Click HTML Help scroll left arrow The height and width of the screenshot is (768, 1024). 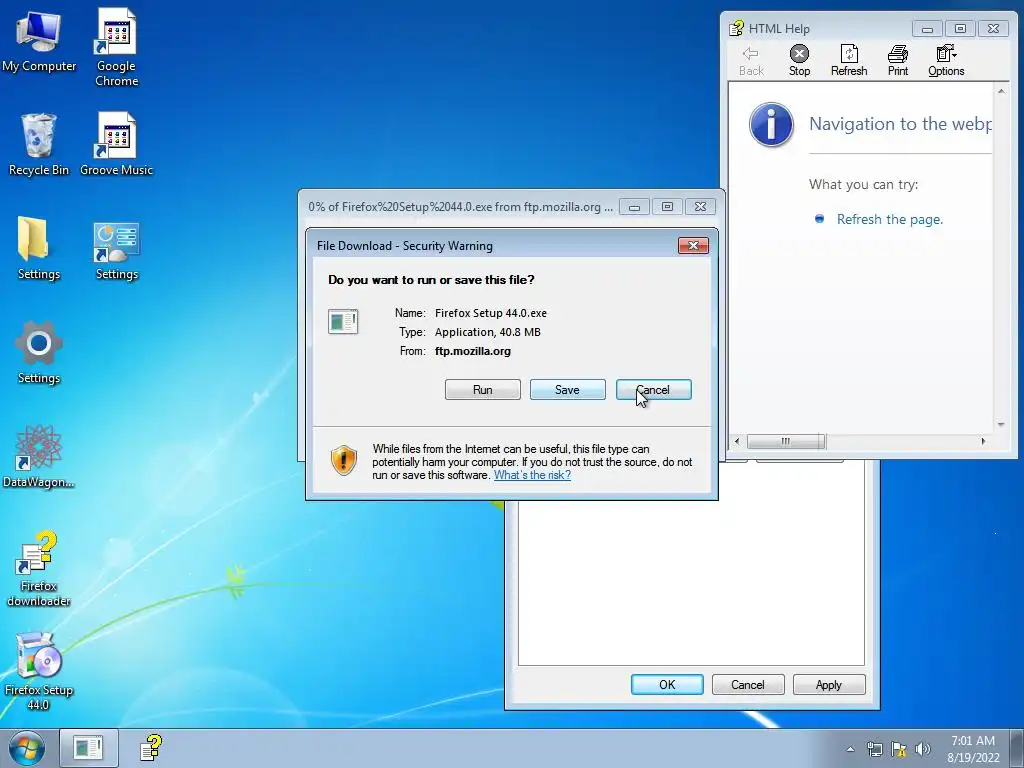[737, 441]
